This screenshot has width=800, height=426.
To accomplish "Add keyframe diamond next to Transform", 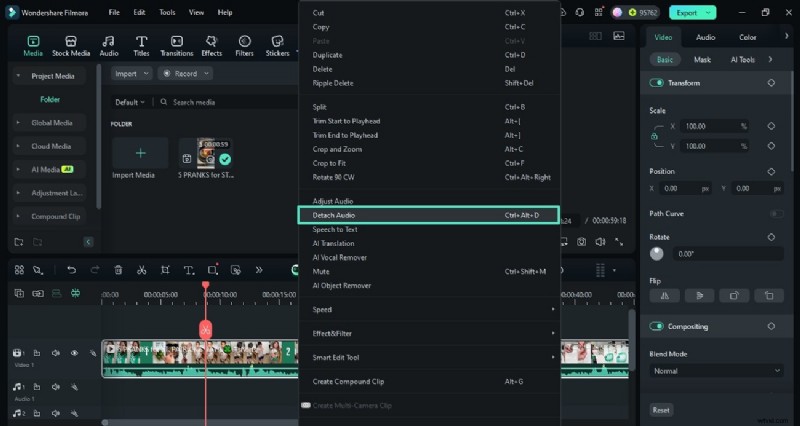I will click(x=771, y=83).
